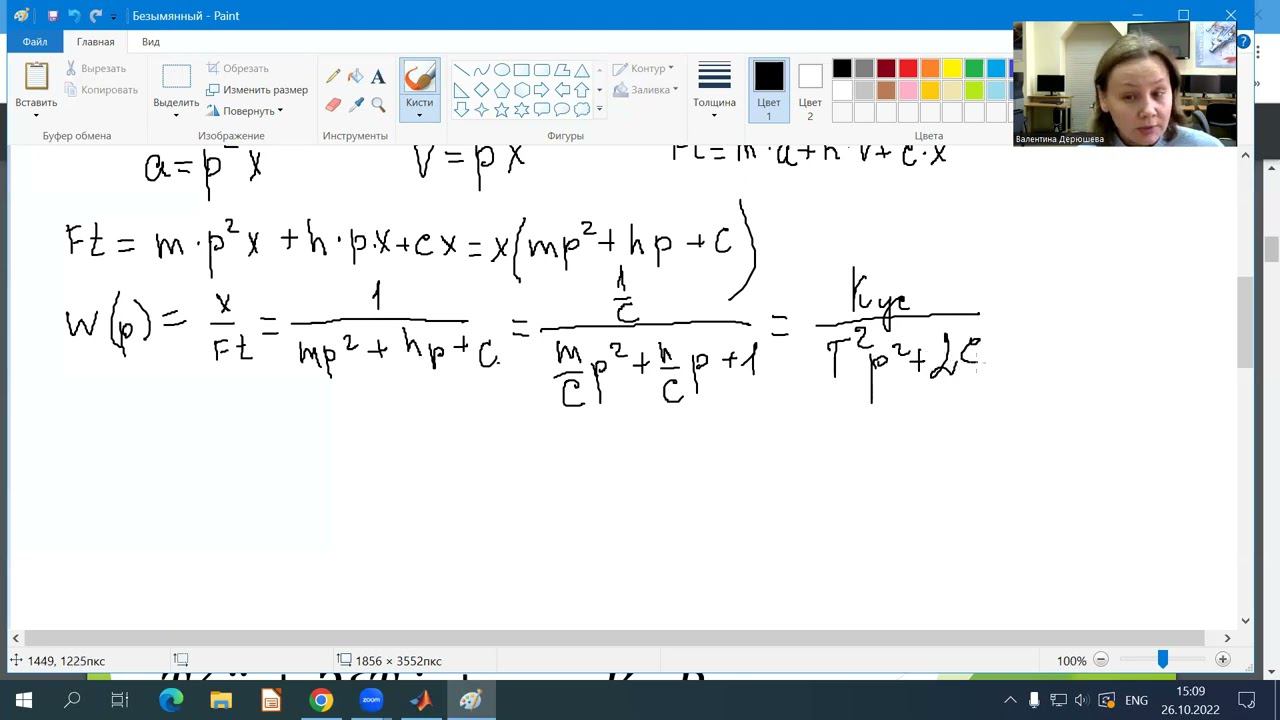Choose the straight line shape
This screenshot has width=1280, height=720.
pyautogui.click(x=461, y=70)
